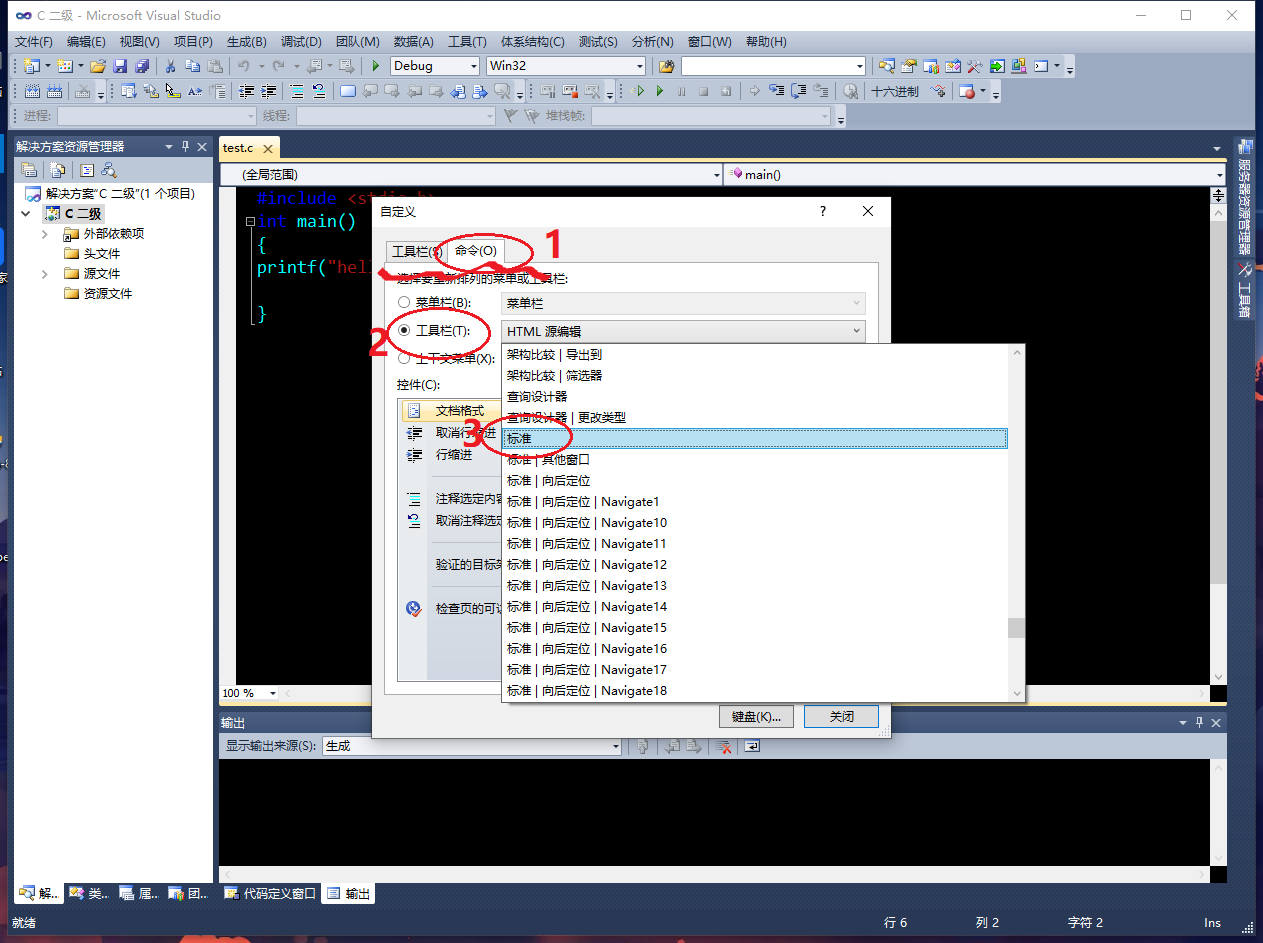Open the 服务器资源管理器 side tab
Screen dimensions: 1263x943
(x=1244, y=198)
